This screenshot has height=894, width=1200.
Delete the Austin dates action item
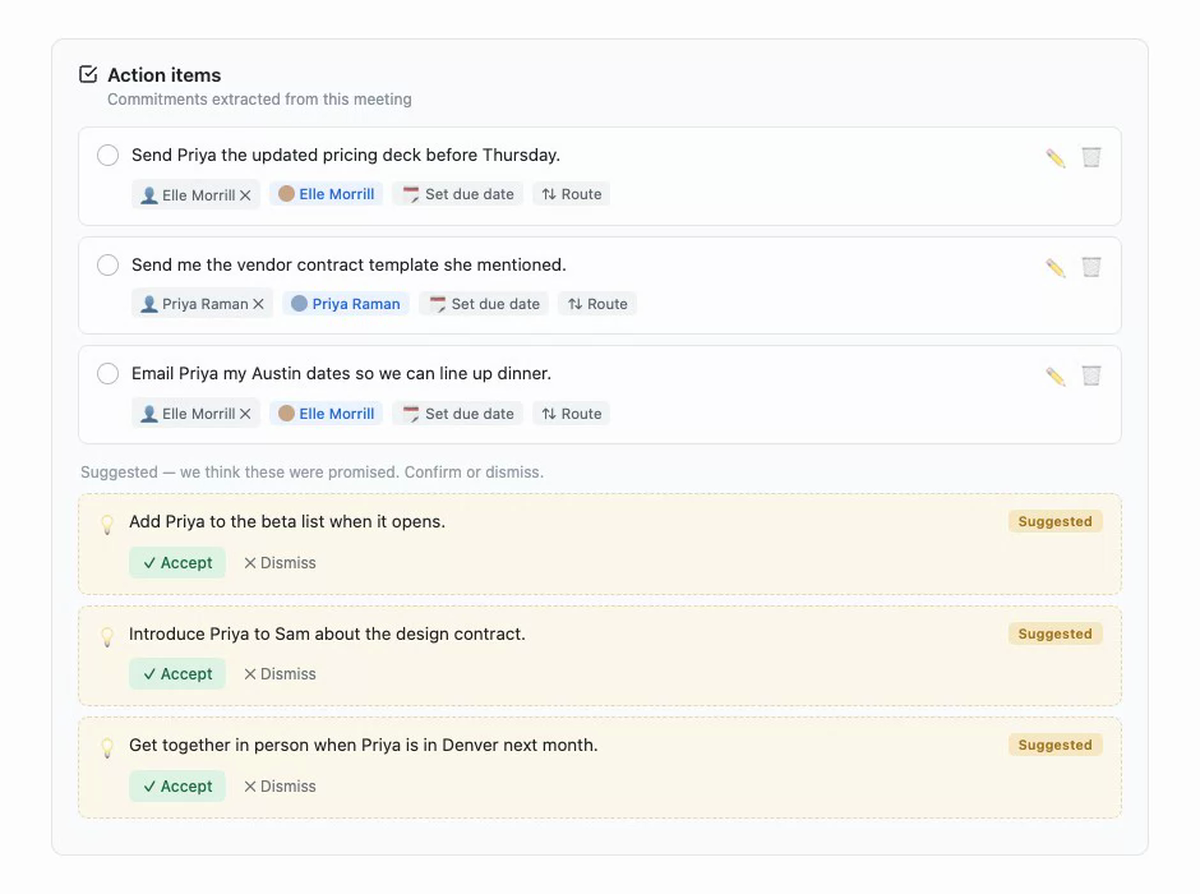coord(1091,376)
